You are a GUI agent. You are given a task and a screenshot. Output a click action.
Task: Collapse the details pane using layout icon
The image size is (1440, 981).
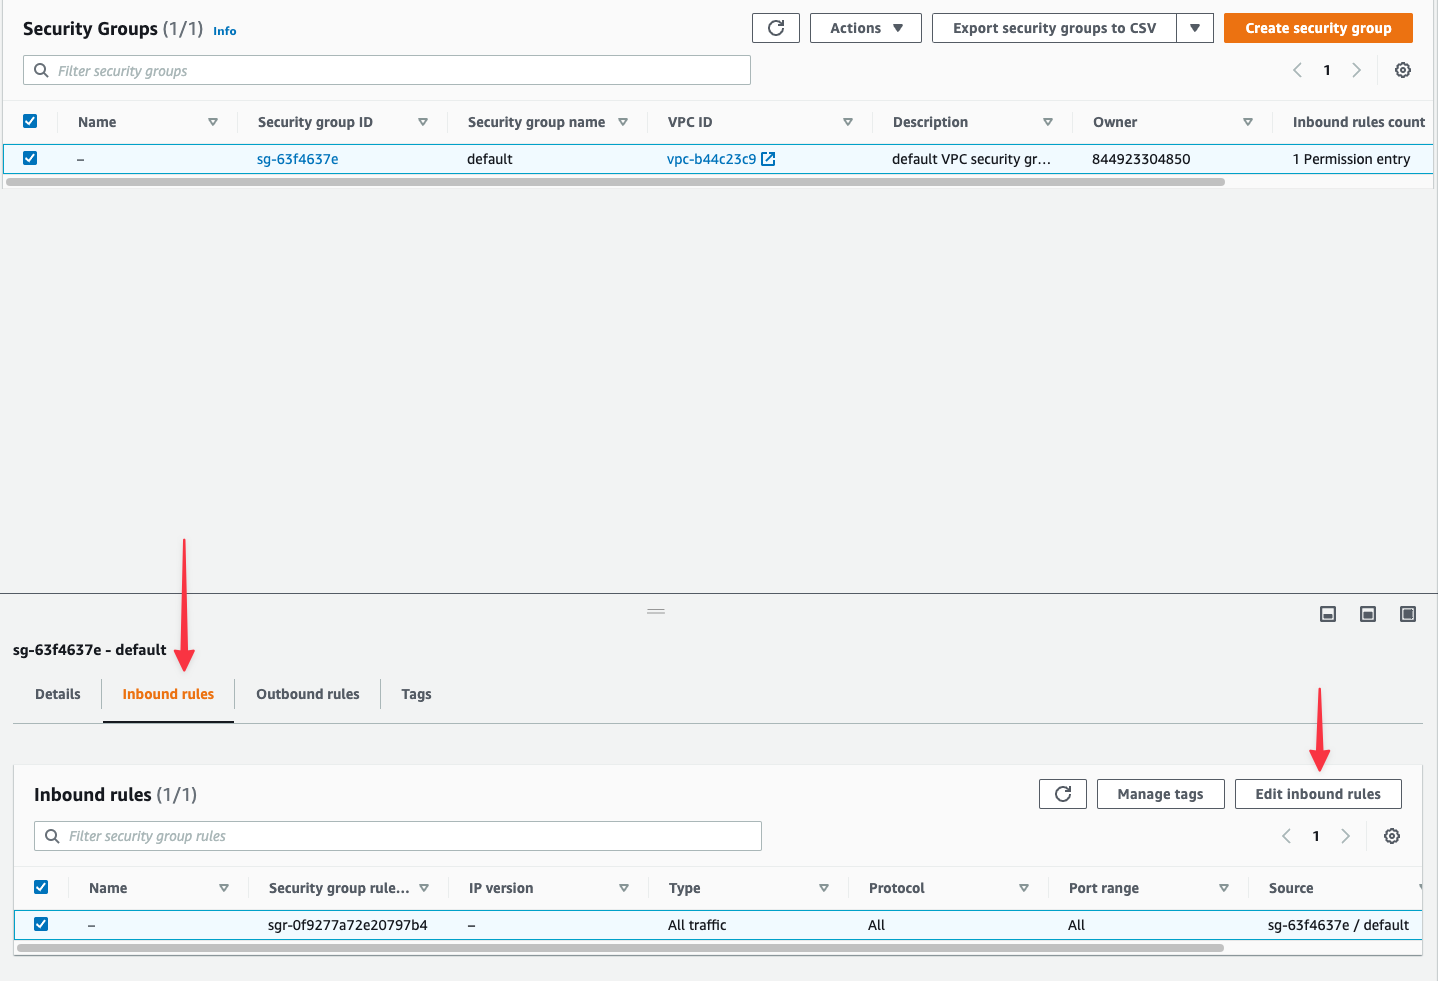pyautogui.click(x=1327, y=613)
